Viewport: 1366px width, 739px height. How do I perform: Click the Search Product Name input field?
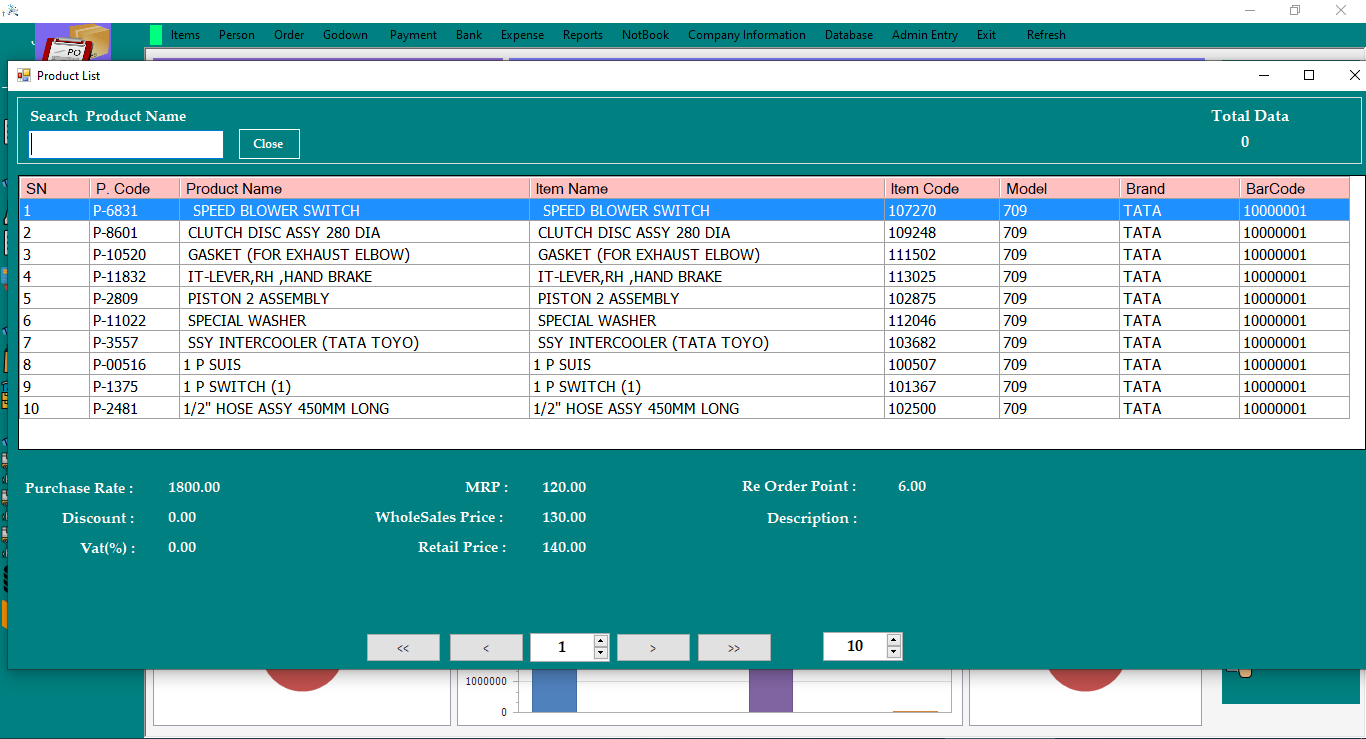126,145
